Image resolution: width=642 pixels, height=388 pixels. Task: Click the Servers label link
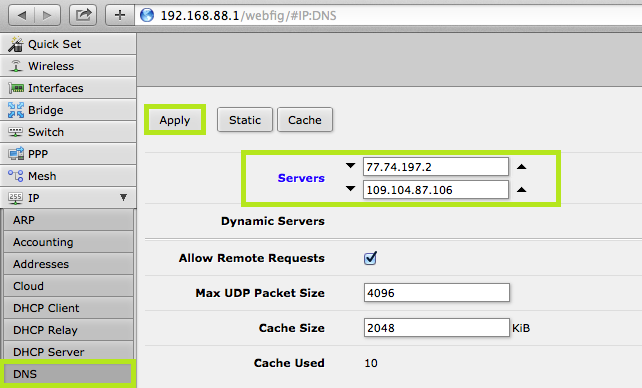[x=301, y=178]
